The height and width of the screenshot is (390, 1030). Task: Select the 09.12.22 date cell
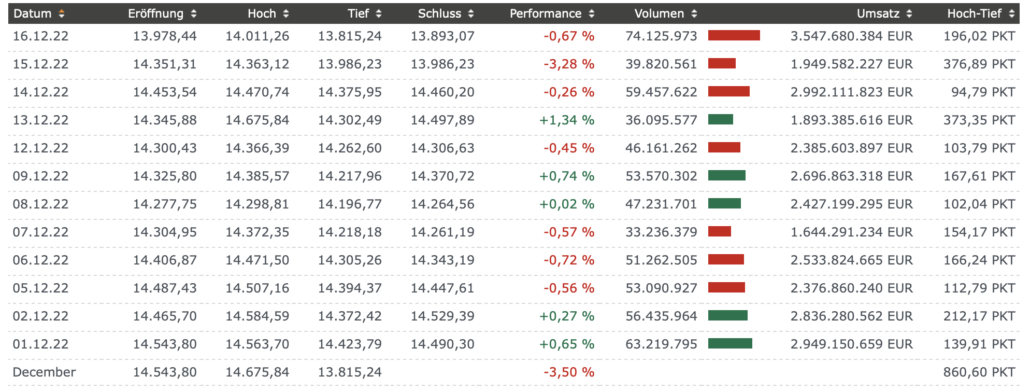40,176
